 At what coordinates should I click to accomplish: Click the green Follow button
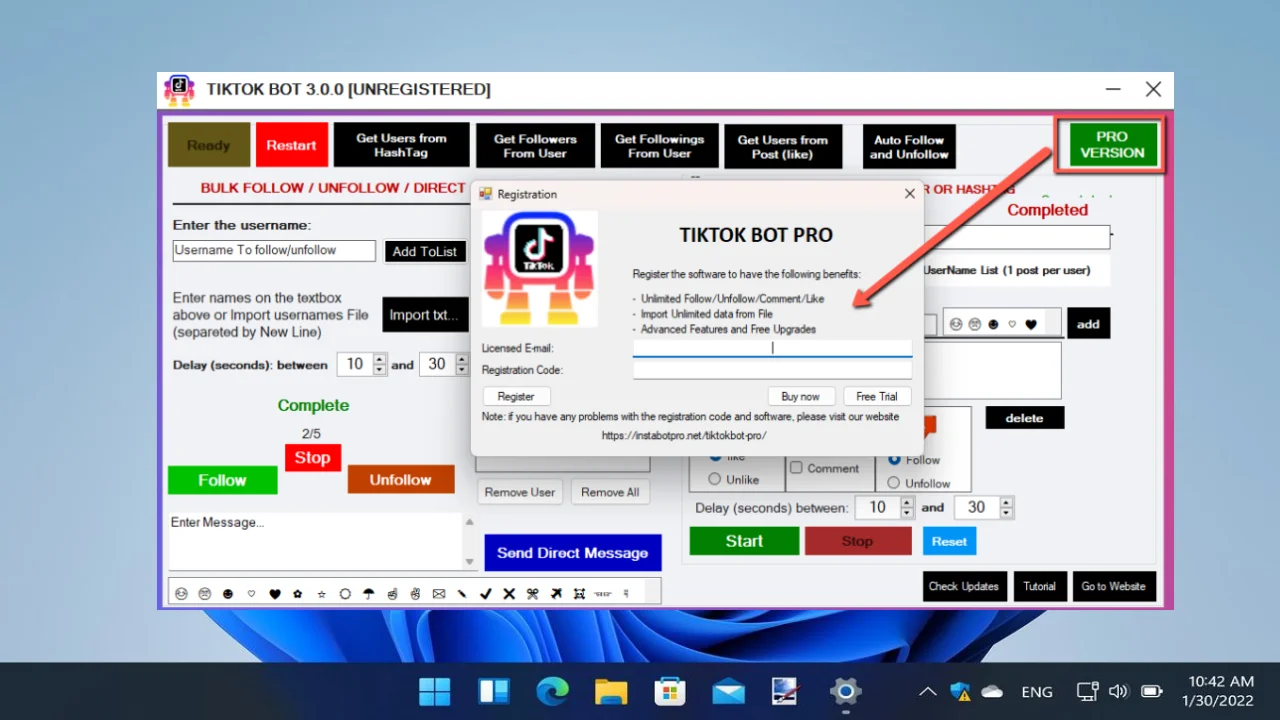pyautogui.click(x=222, y=480)
